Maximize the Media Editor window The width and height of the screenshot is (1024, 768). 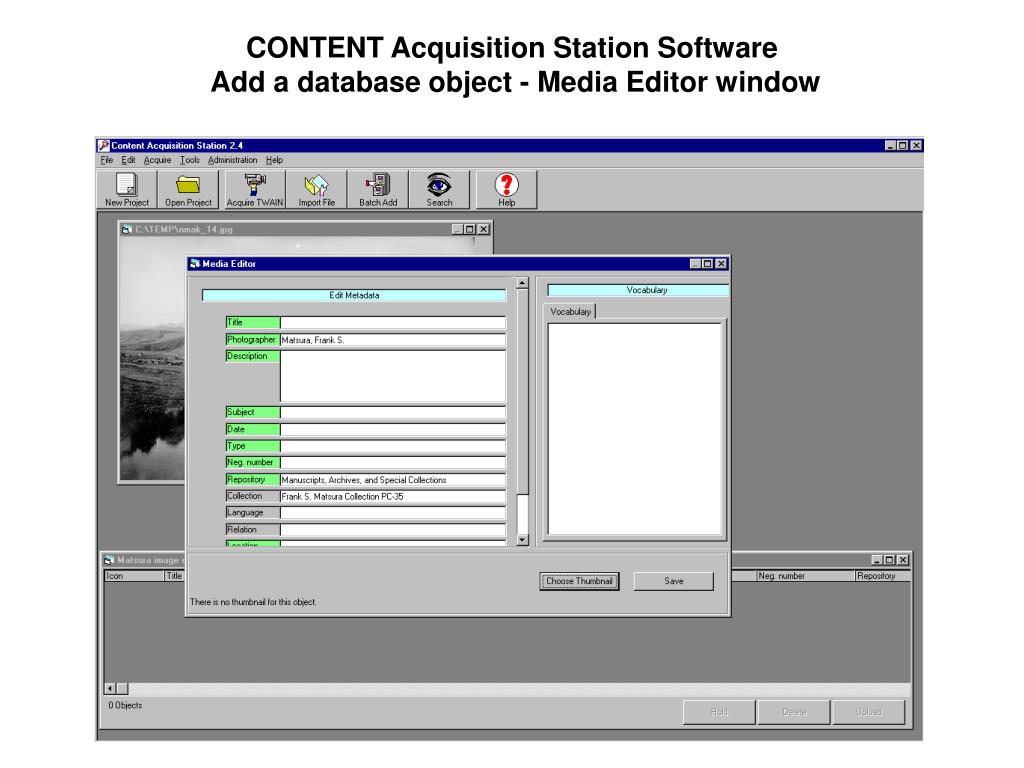[x=708, y=264]
